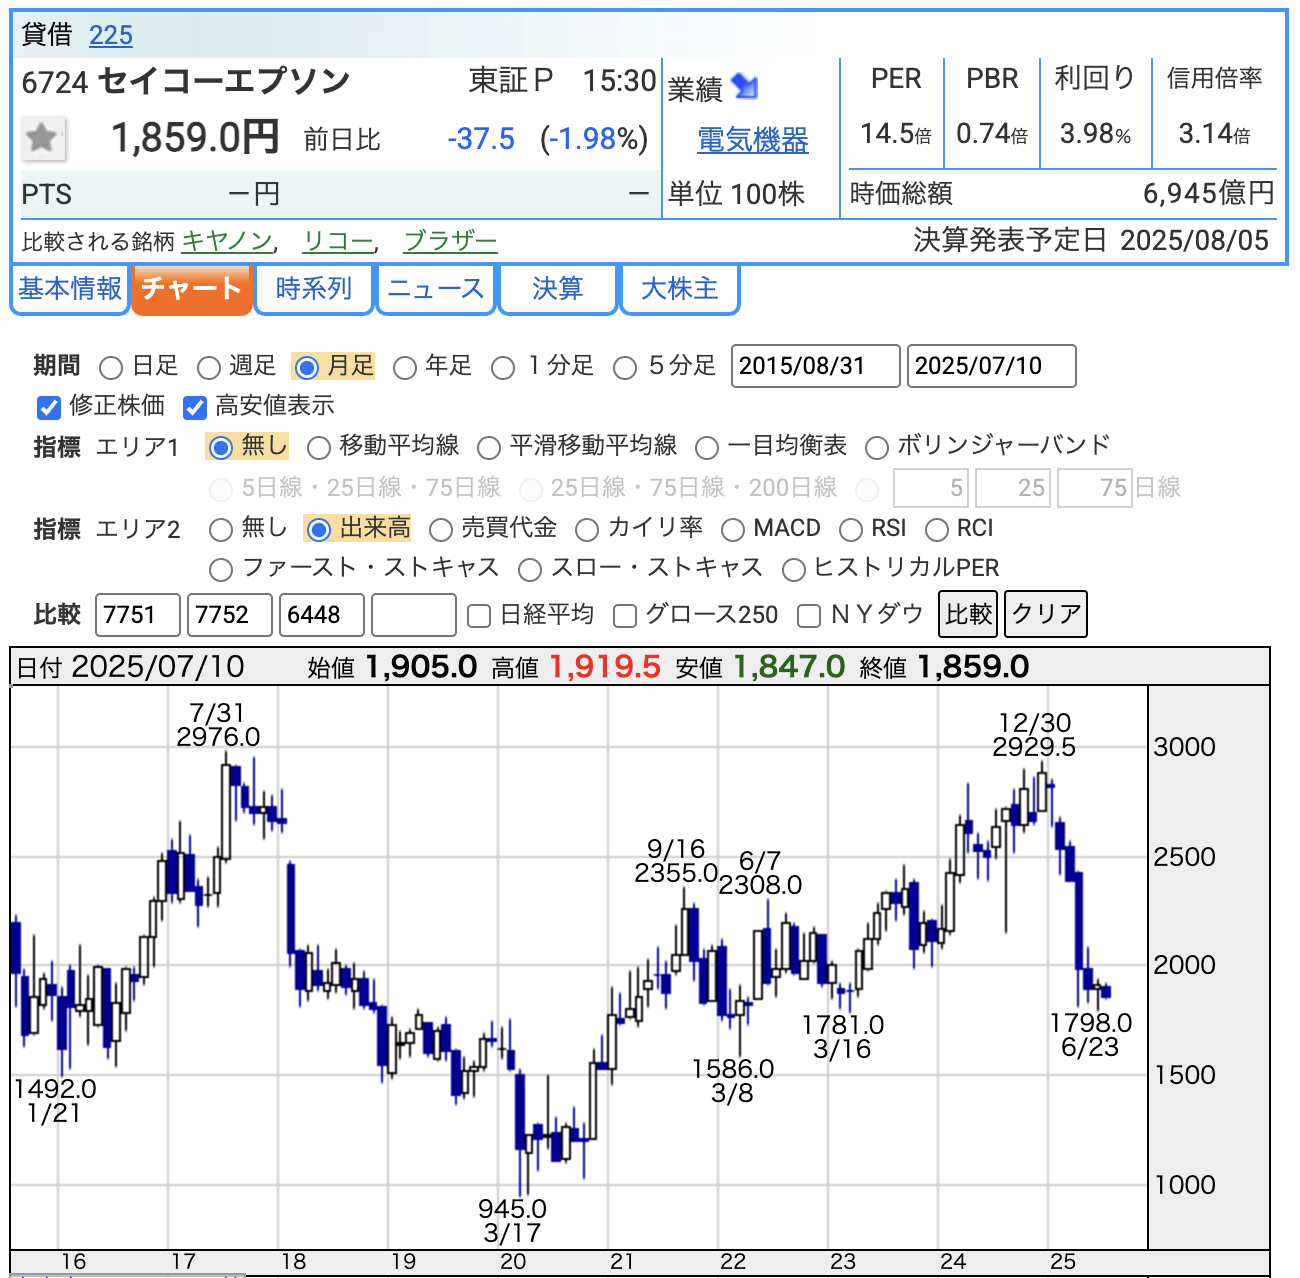
Task: Click the 12/30 2929.5 high label
Action: [x=1034, y=735]
